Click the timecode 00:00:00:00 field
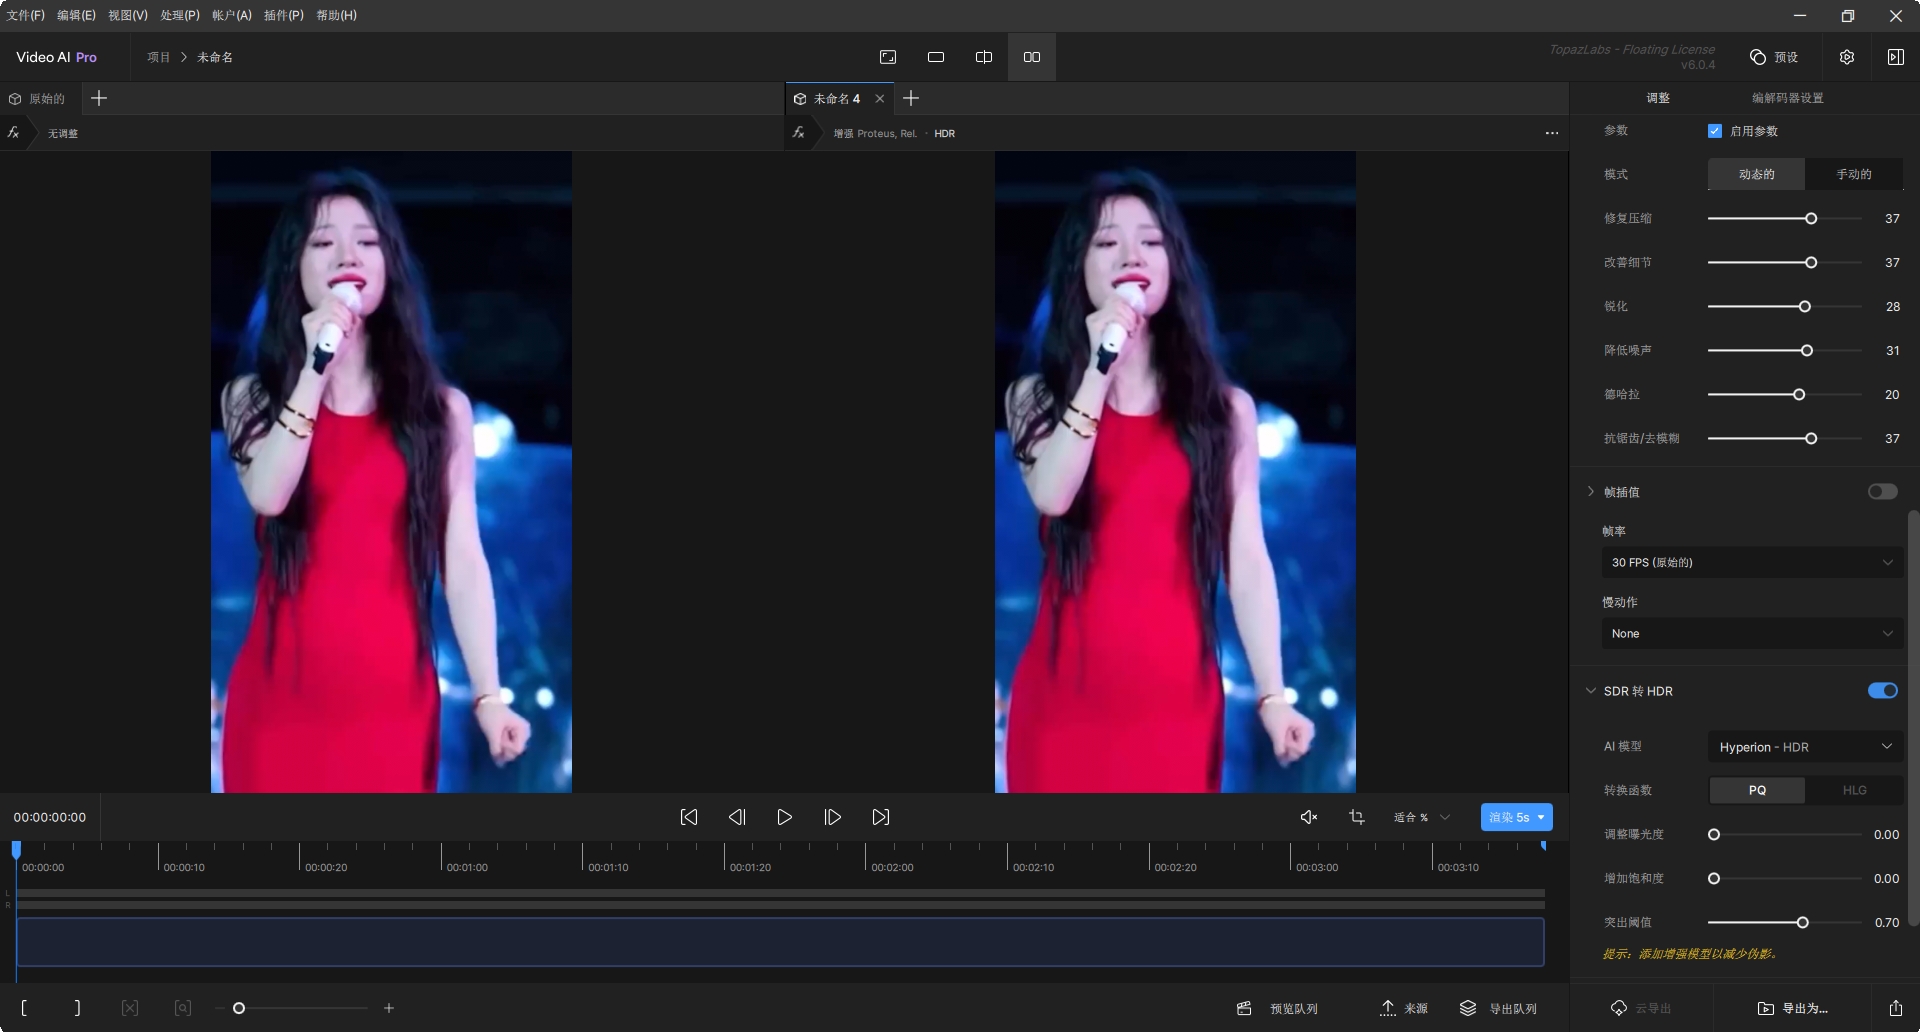Screen dimensions: 1920x1032 pyautogui.click(x=50, y=817)
